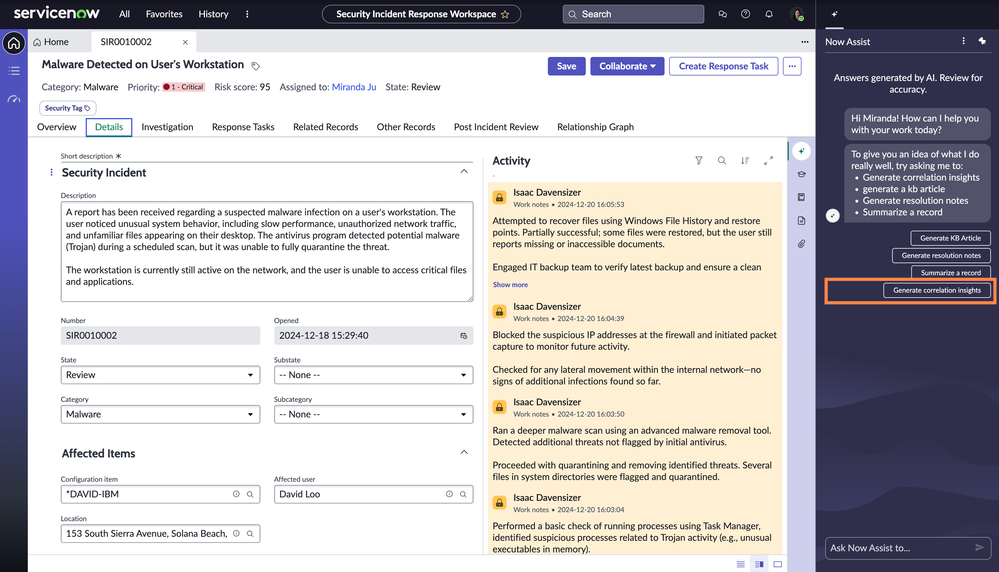The height and width of the screenshot is (572, 999).
Task: Open the Relationship Graph tab
Action: (595, 127)
